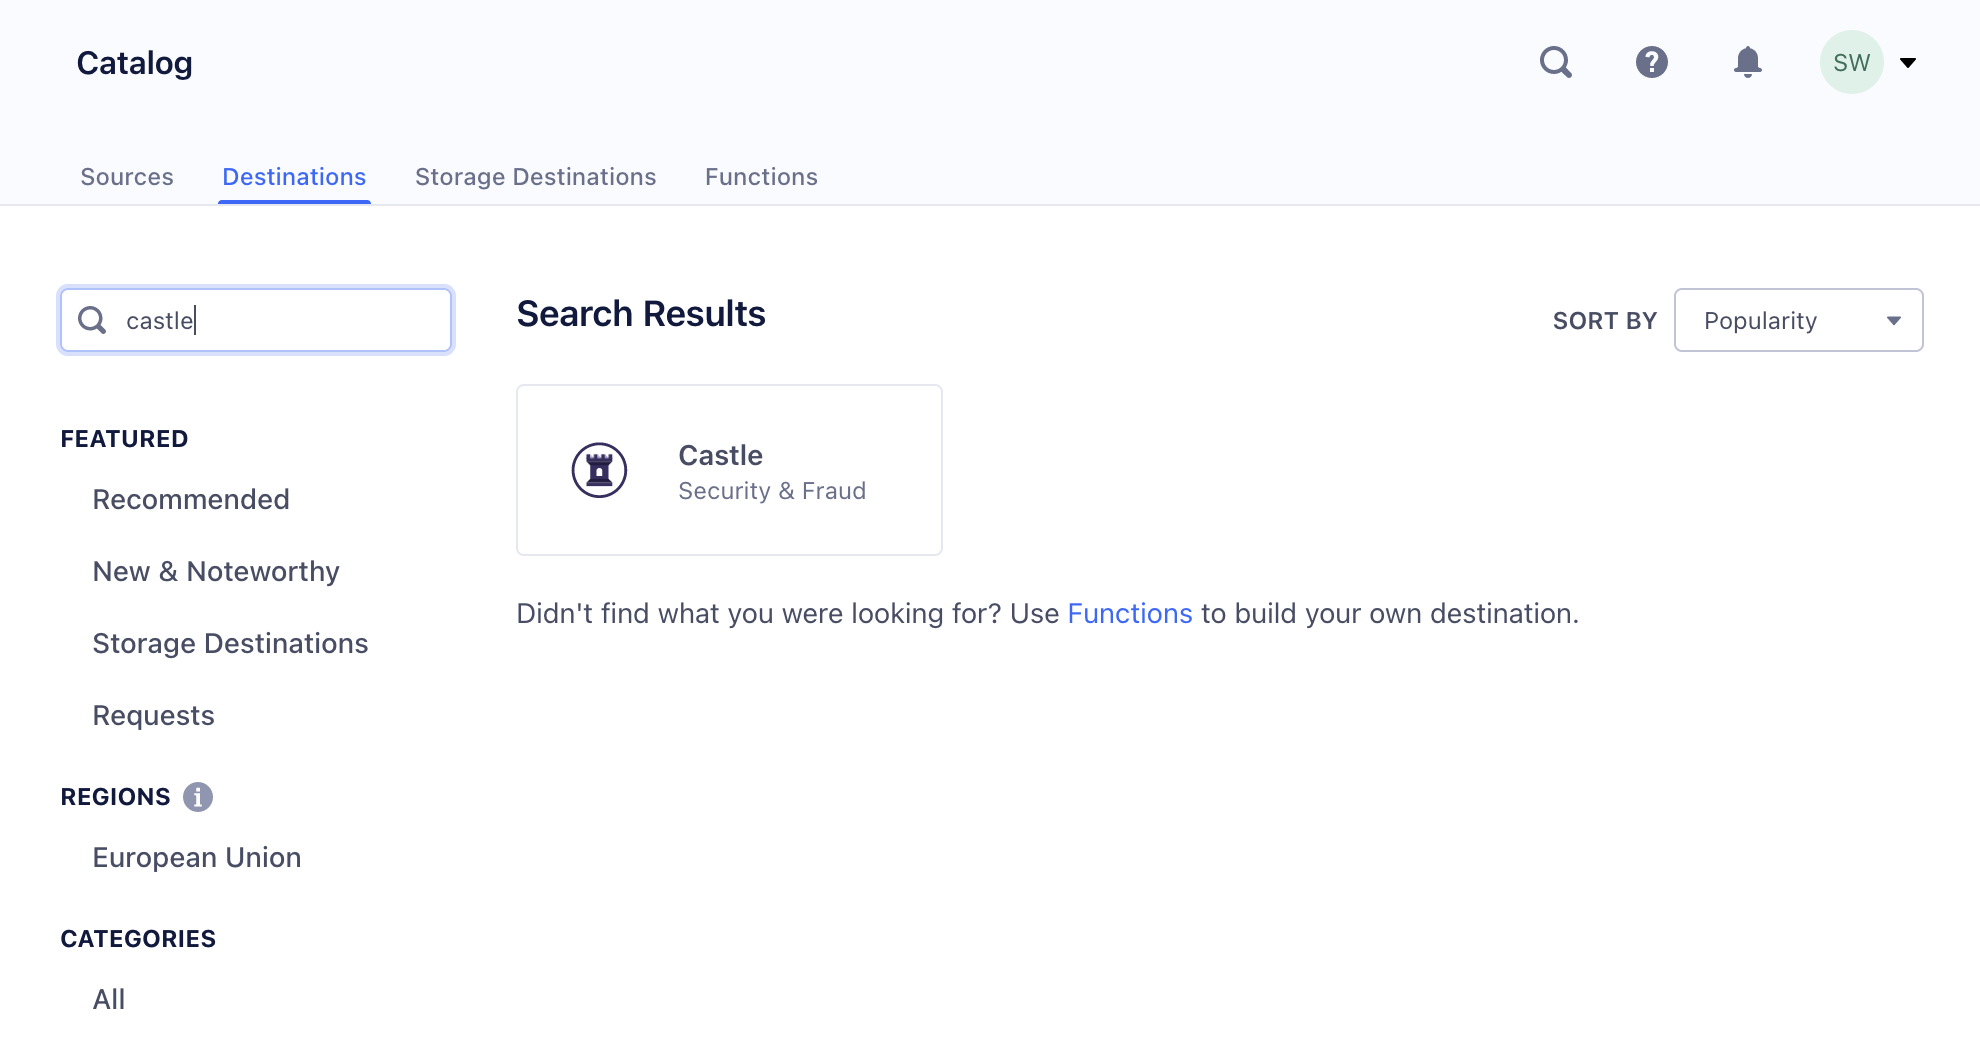Click the help question mark icon
Screen dimensions: 1980x1048
(1652, 62)
